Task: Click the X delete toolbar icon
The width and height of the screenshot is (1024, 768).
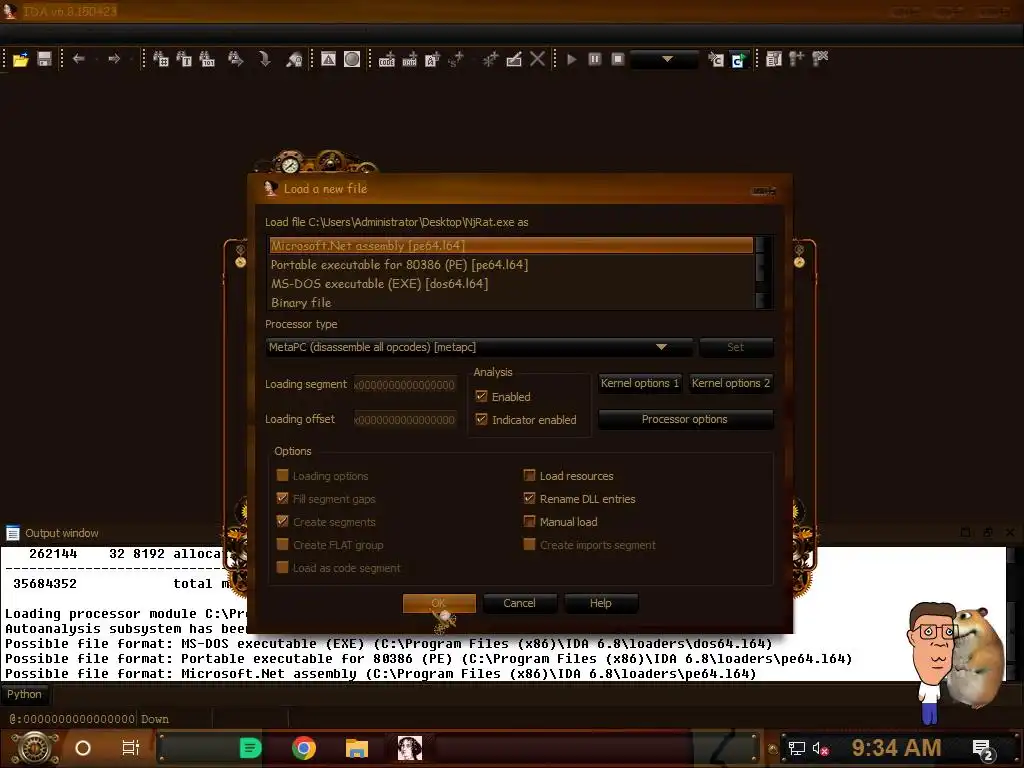Action: pos(537,59)
